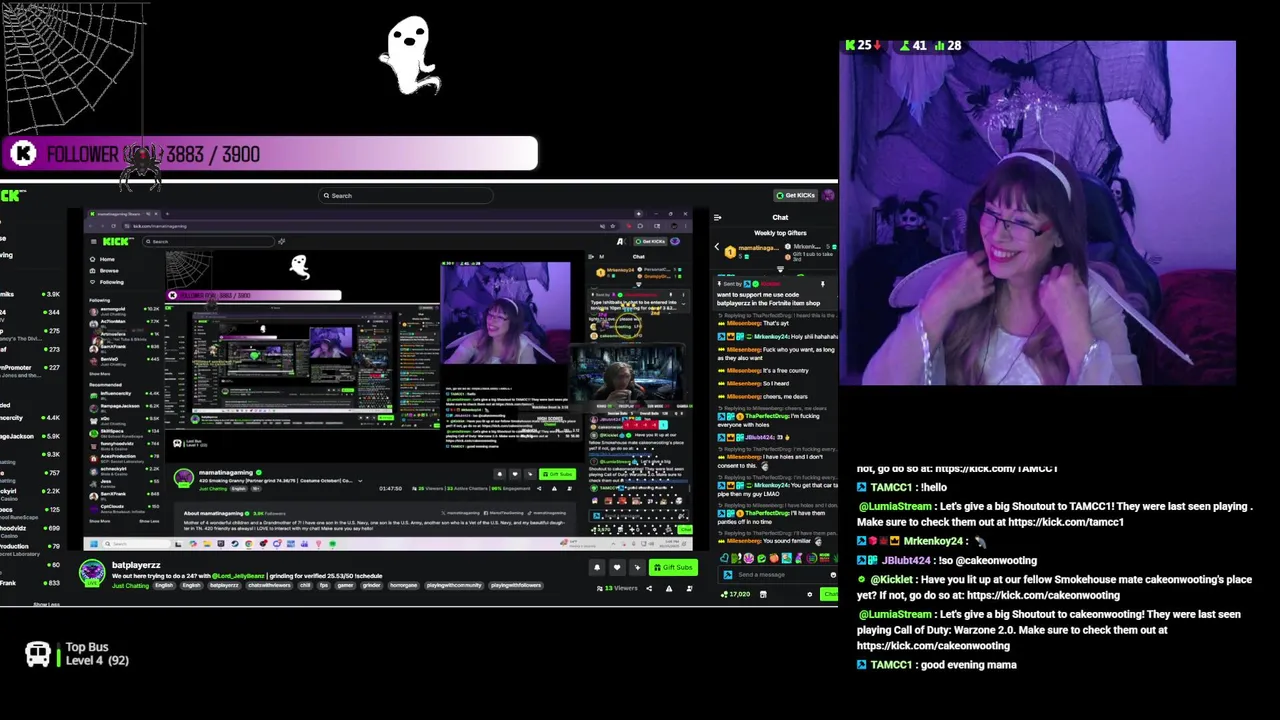The height and width of the screenshot is (720, 1280).
Task: Click the Get KICKs button in top bar
Action: pyautogui.click(x=796, y=195)
